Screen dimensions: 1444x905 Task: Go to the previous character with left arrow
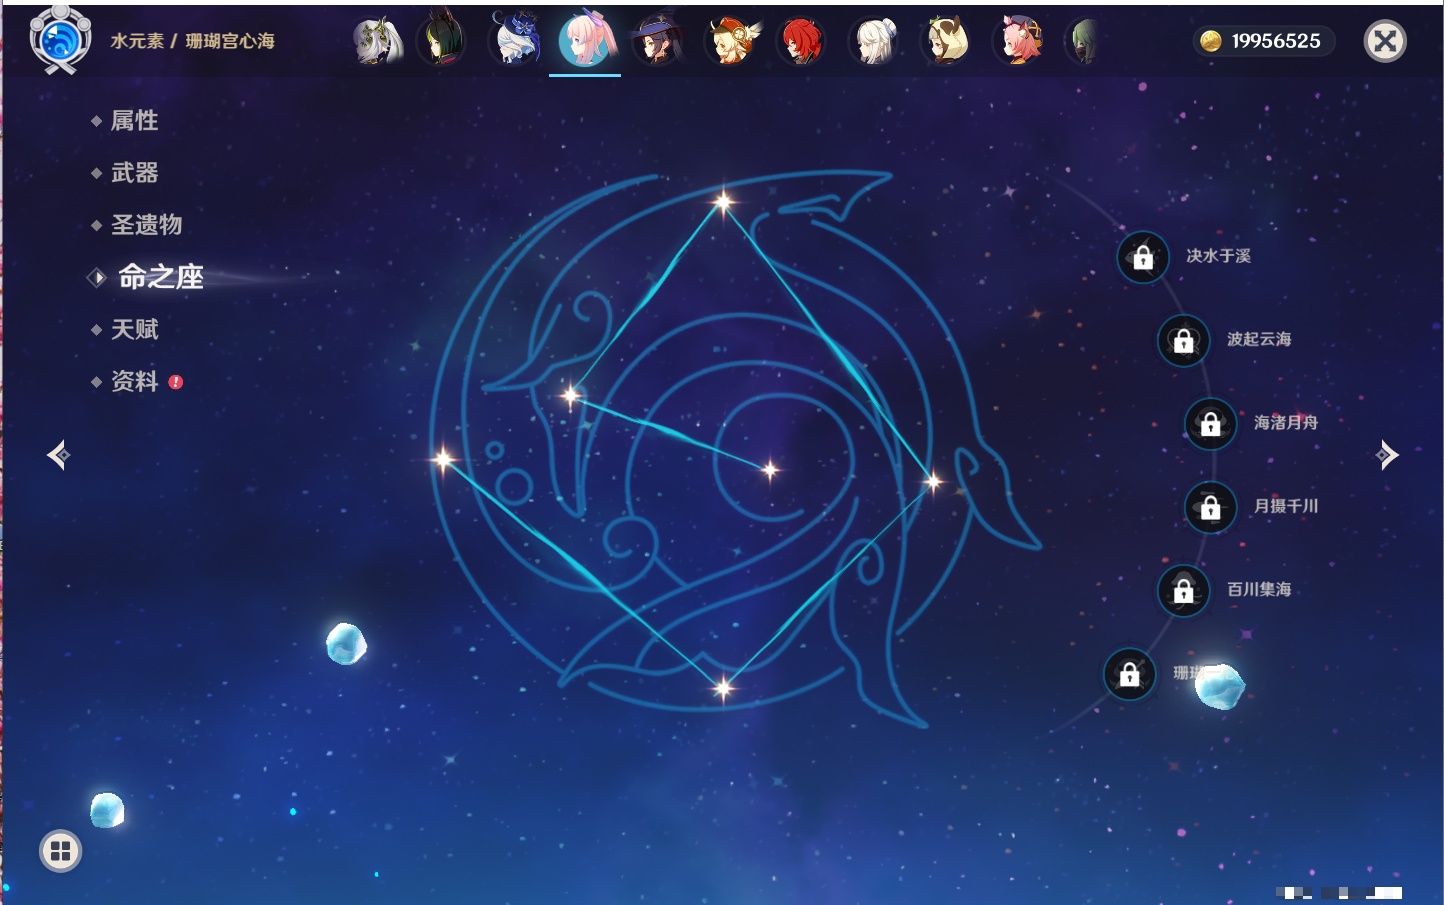[58, 455]
